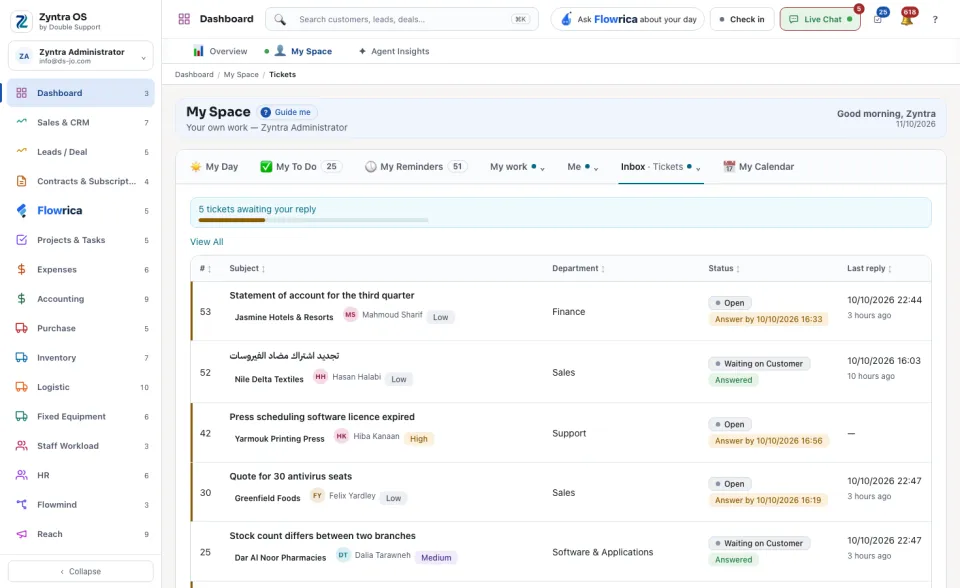
Task: Open Inventory sidebar icon
Action: coord(21,357)
